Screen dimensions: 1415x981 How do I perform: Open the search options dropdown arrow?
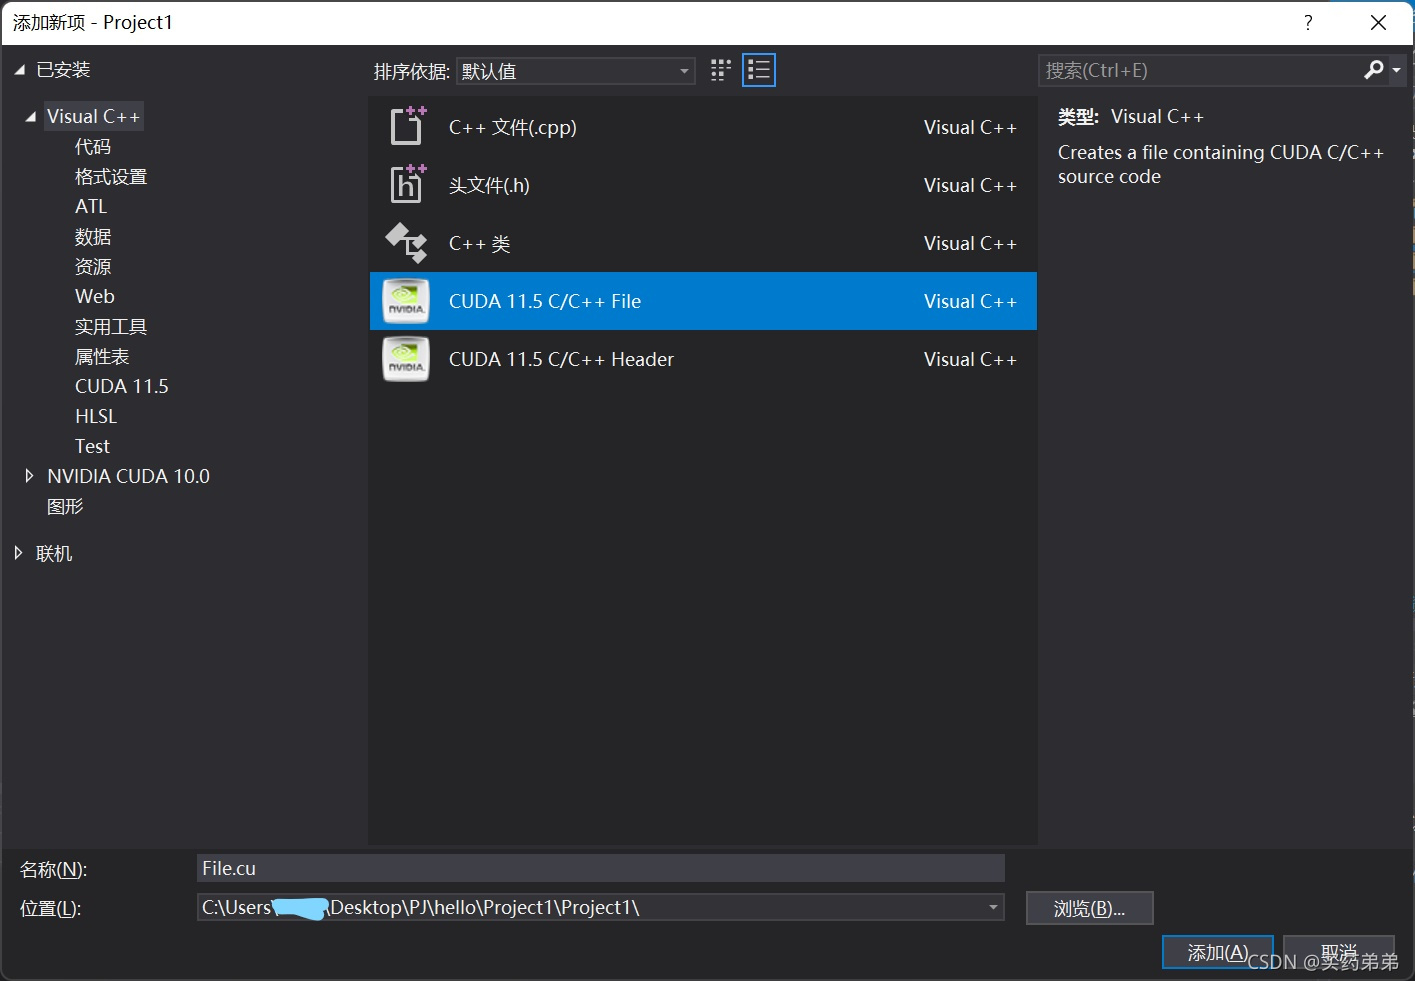point(1397,70)
